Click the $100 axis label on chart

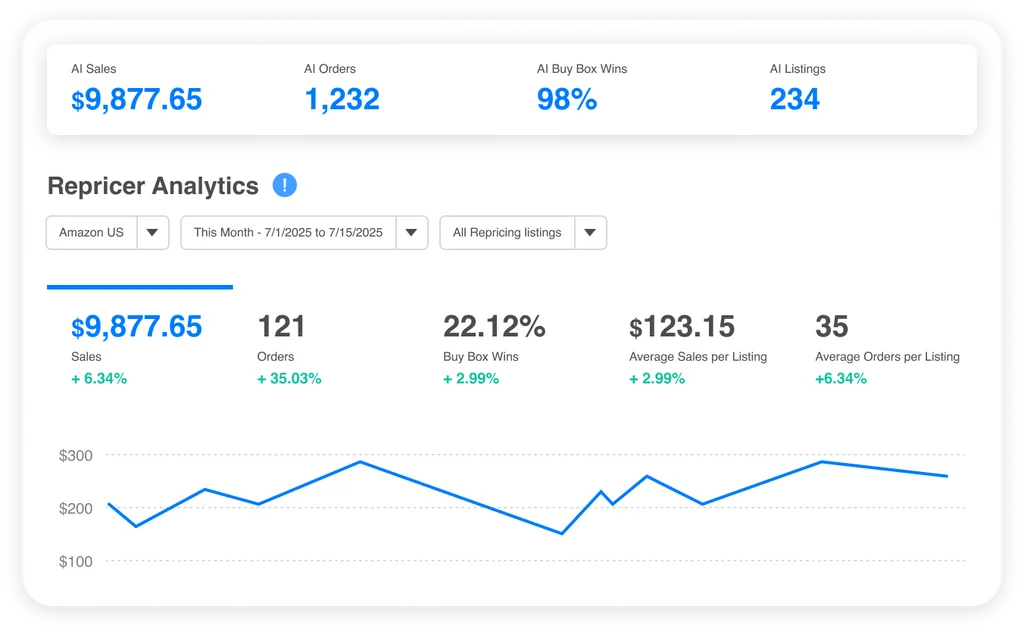76,561
